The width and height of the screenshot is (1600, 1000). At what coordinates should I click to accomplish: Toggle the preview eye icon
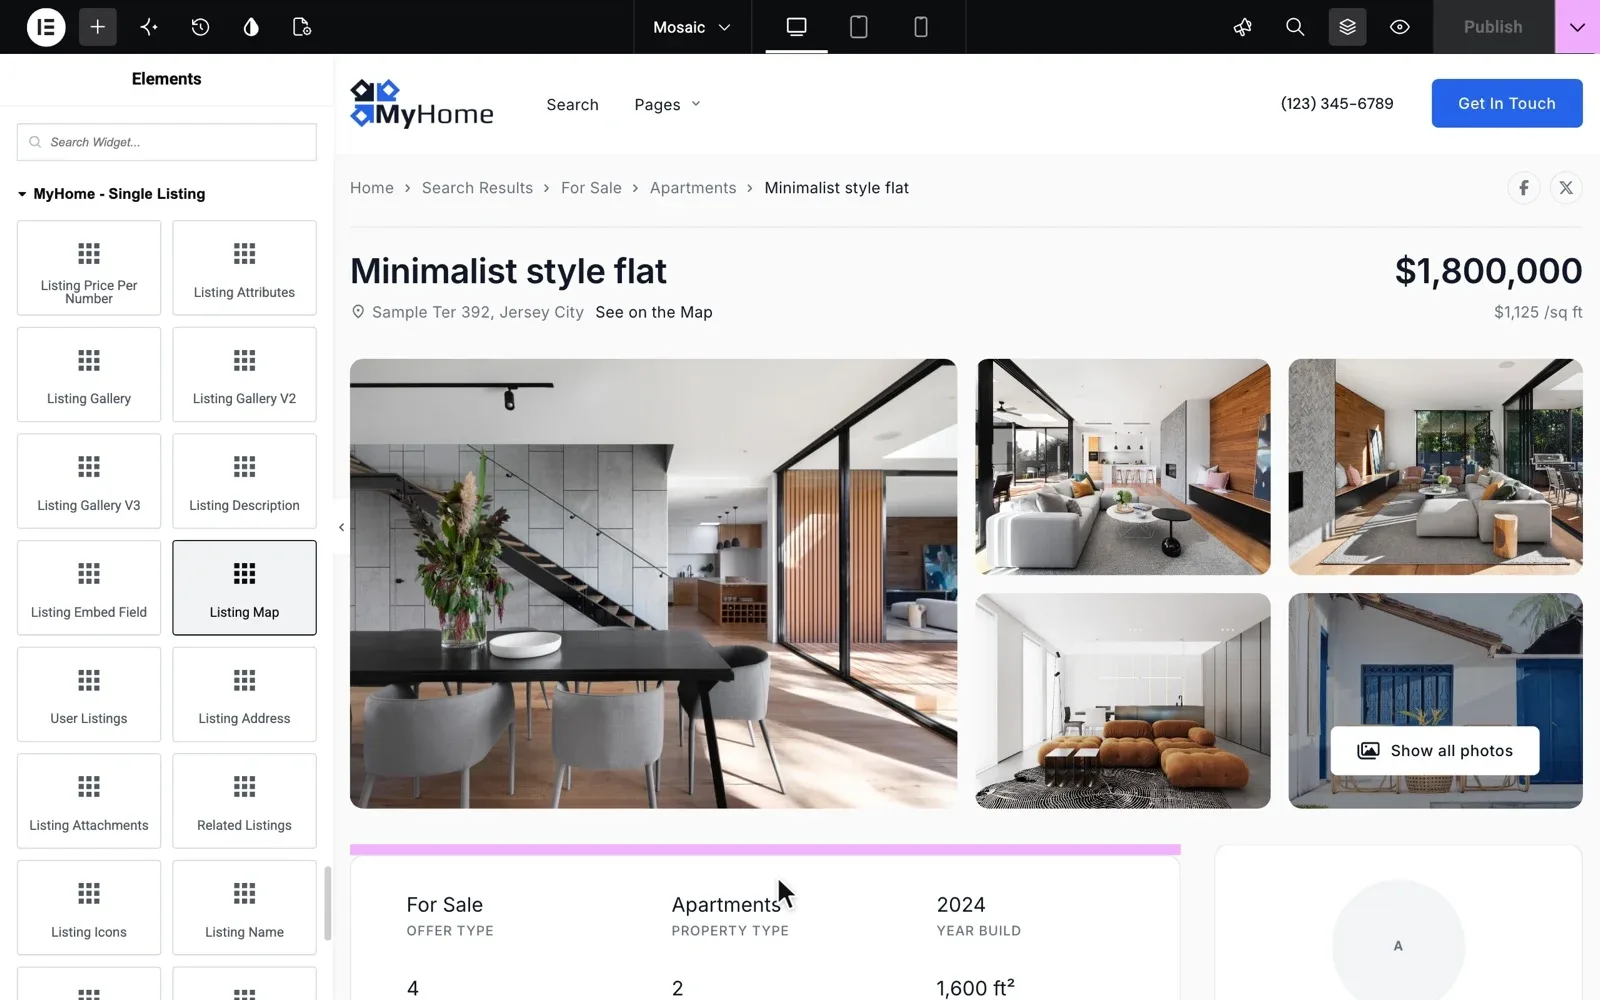pyautogui.click(x=1400, y=27)
